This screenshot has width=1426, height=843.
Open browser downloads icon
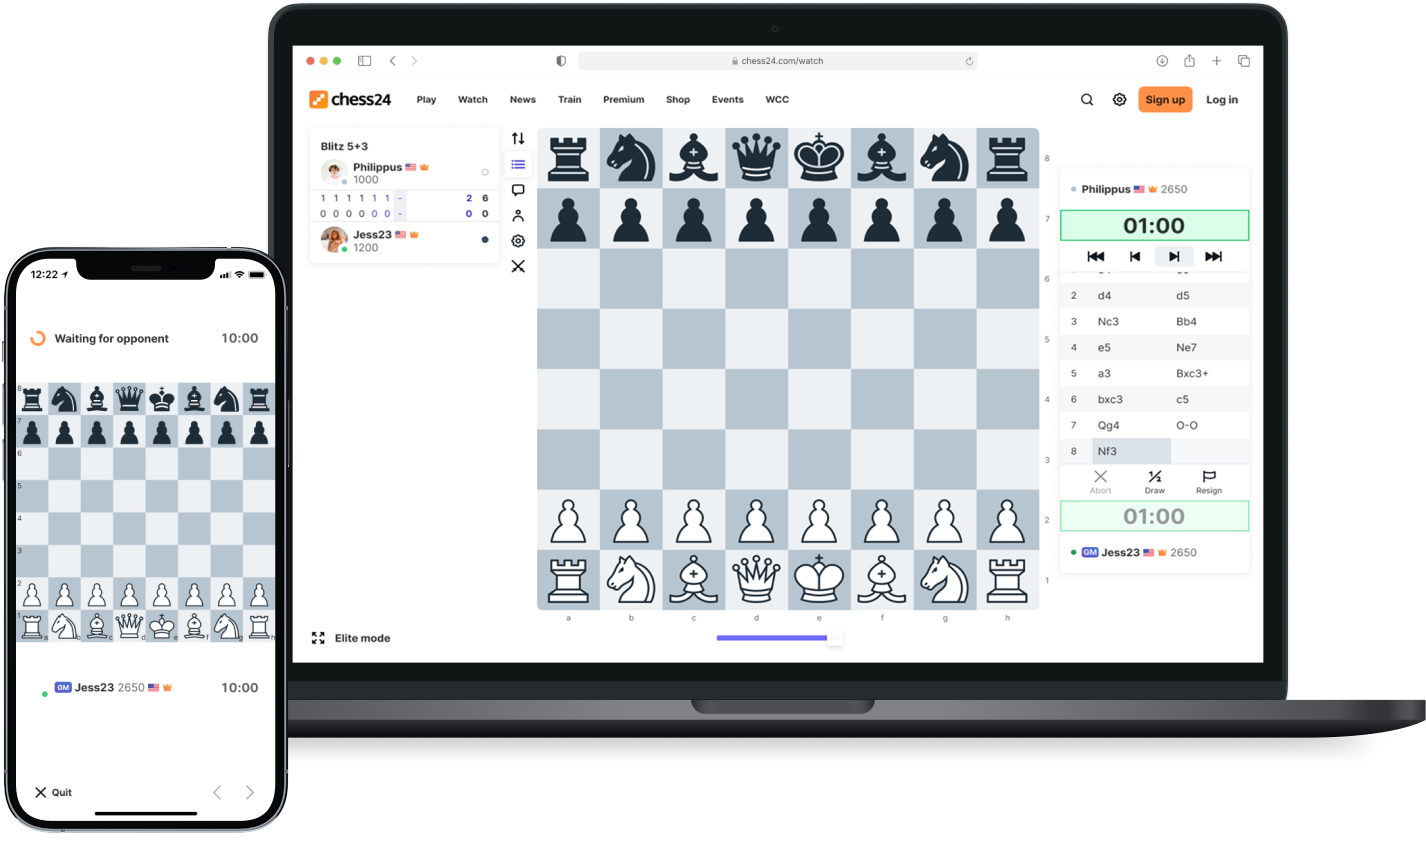(x=1162, y=61)
